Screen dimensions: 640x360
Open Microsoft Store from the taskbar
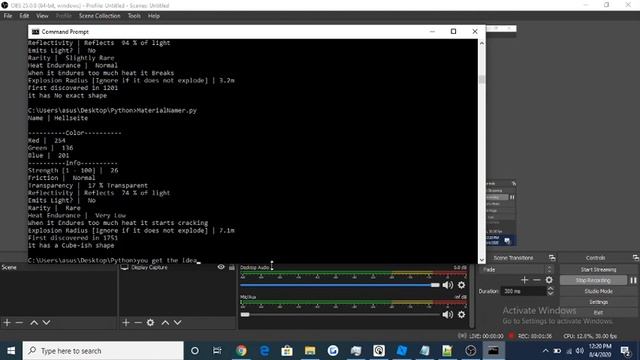click(287, 351)
